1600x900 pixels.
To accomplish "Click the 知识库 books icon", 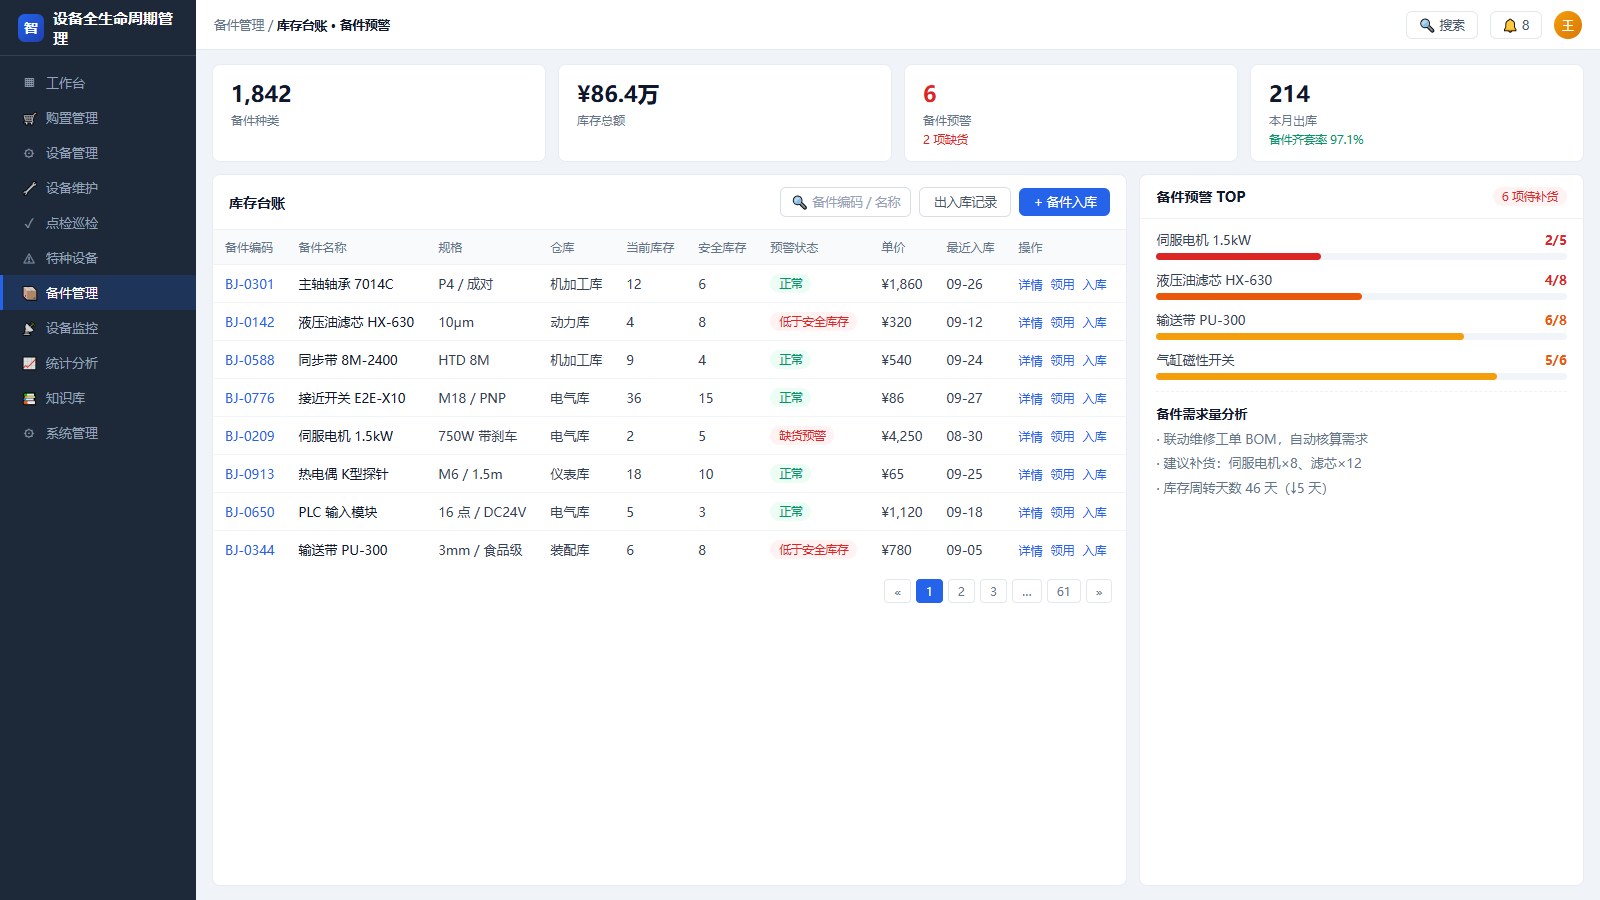I will click(29, 398).
